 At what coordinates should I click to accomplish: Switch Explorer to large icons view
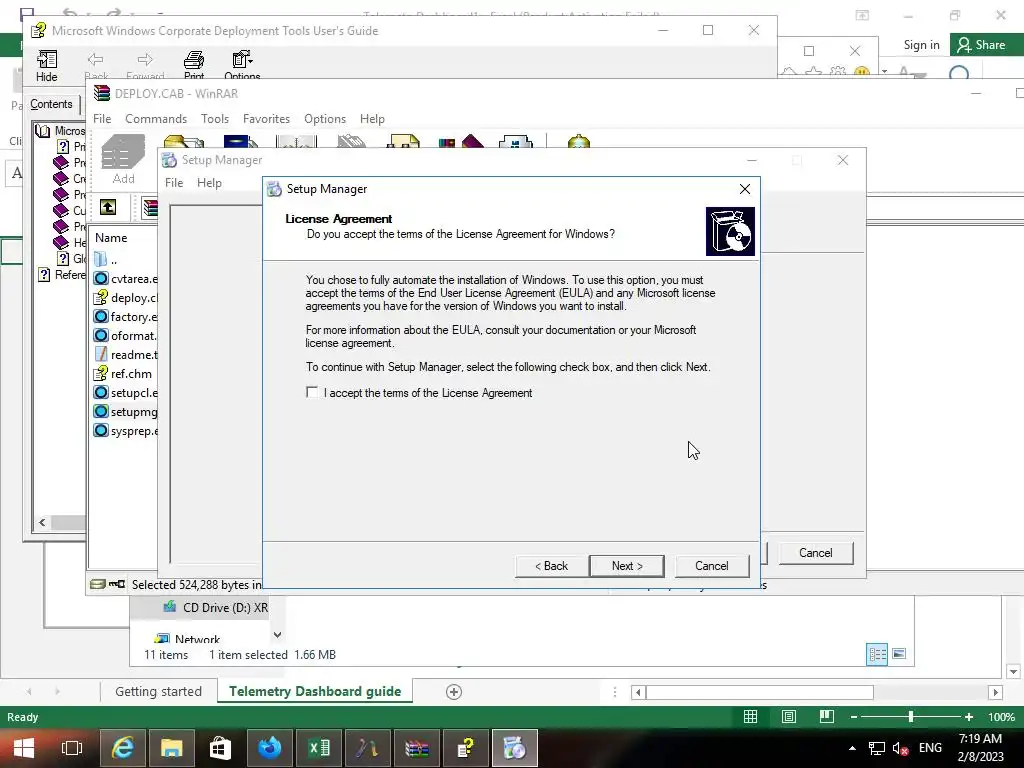[899, 654]
